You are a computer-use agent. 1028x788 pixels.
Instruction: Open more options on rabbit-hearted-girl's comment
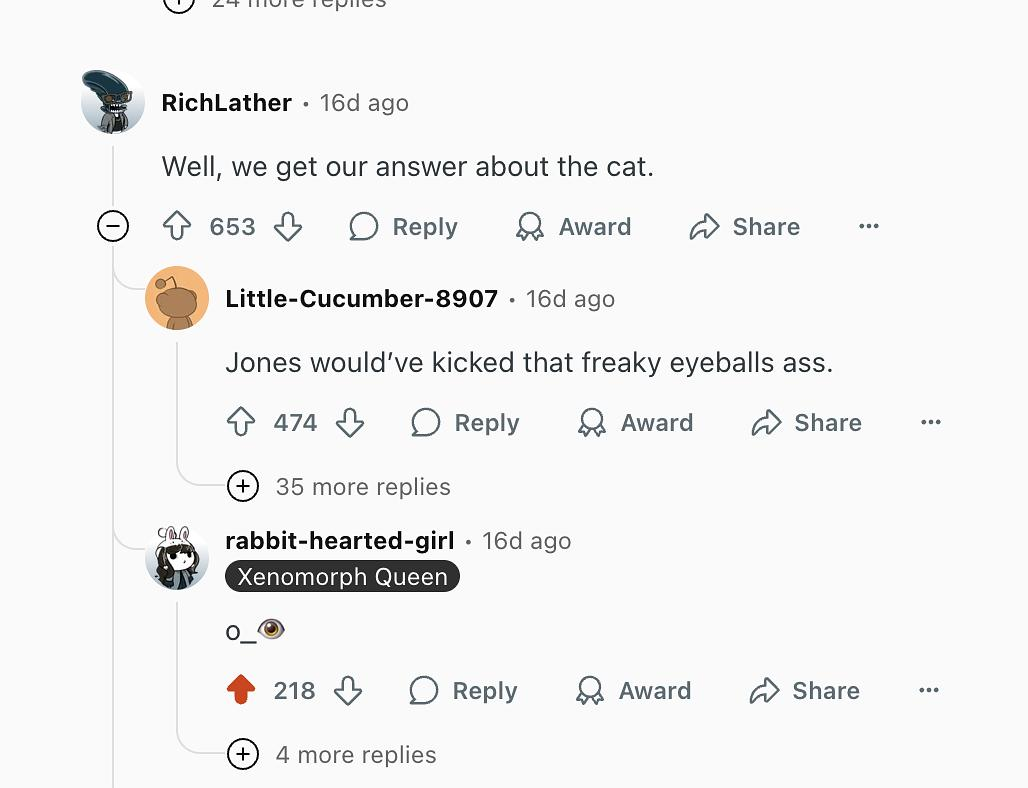929,691
